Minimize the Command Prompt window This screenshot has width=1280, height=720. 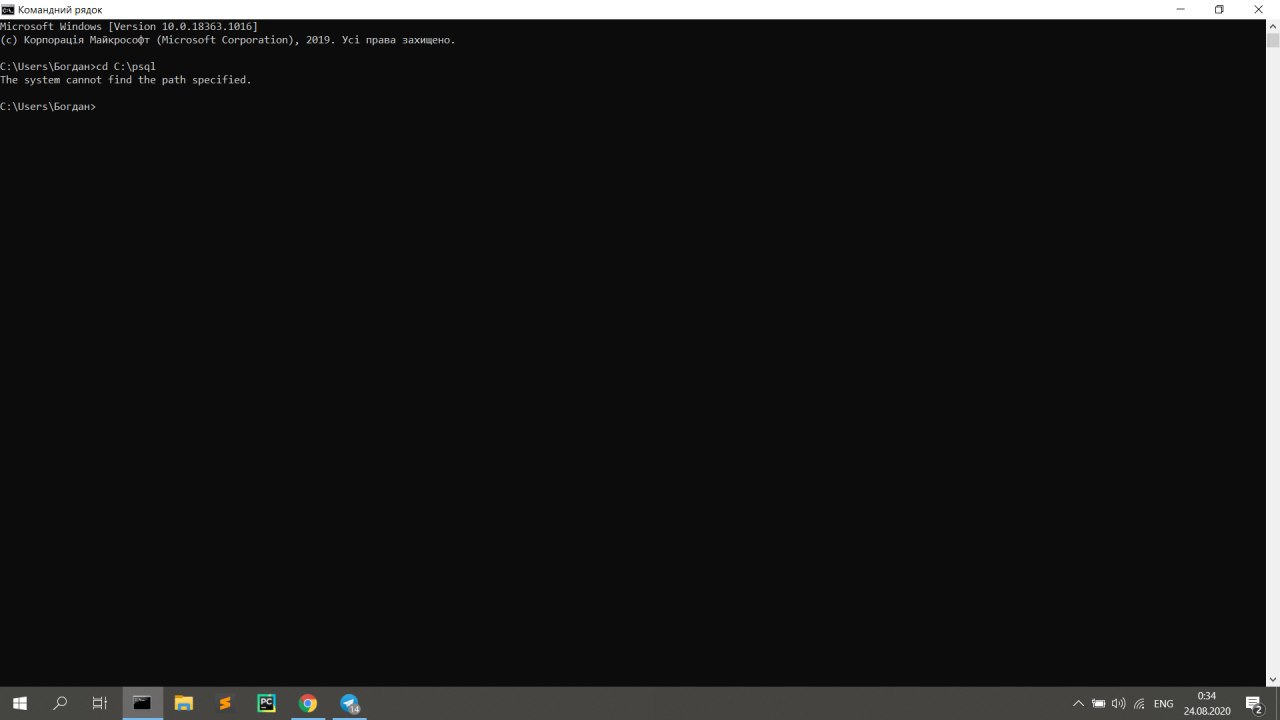click(x=1181, y=9)
